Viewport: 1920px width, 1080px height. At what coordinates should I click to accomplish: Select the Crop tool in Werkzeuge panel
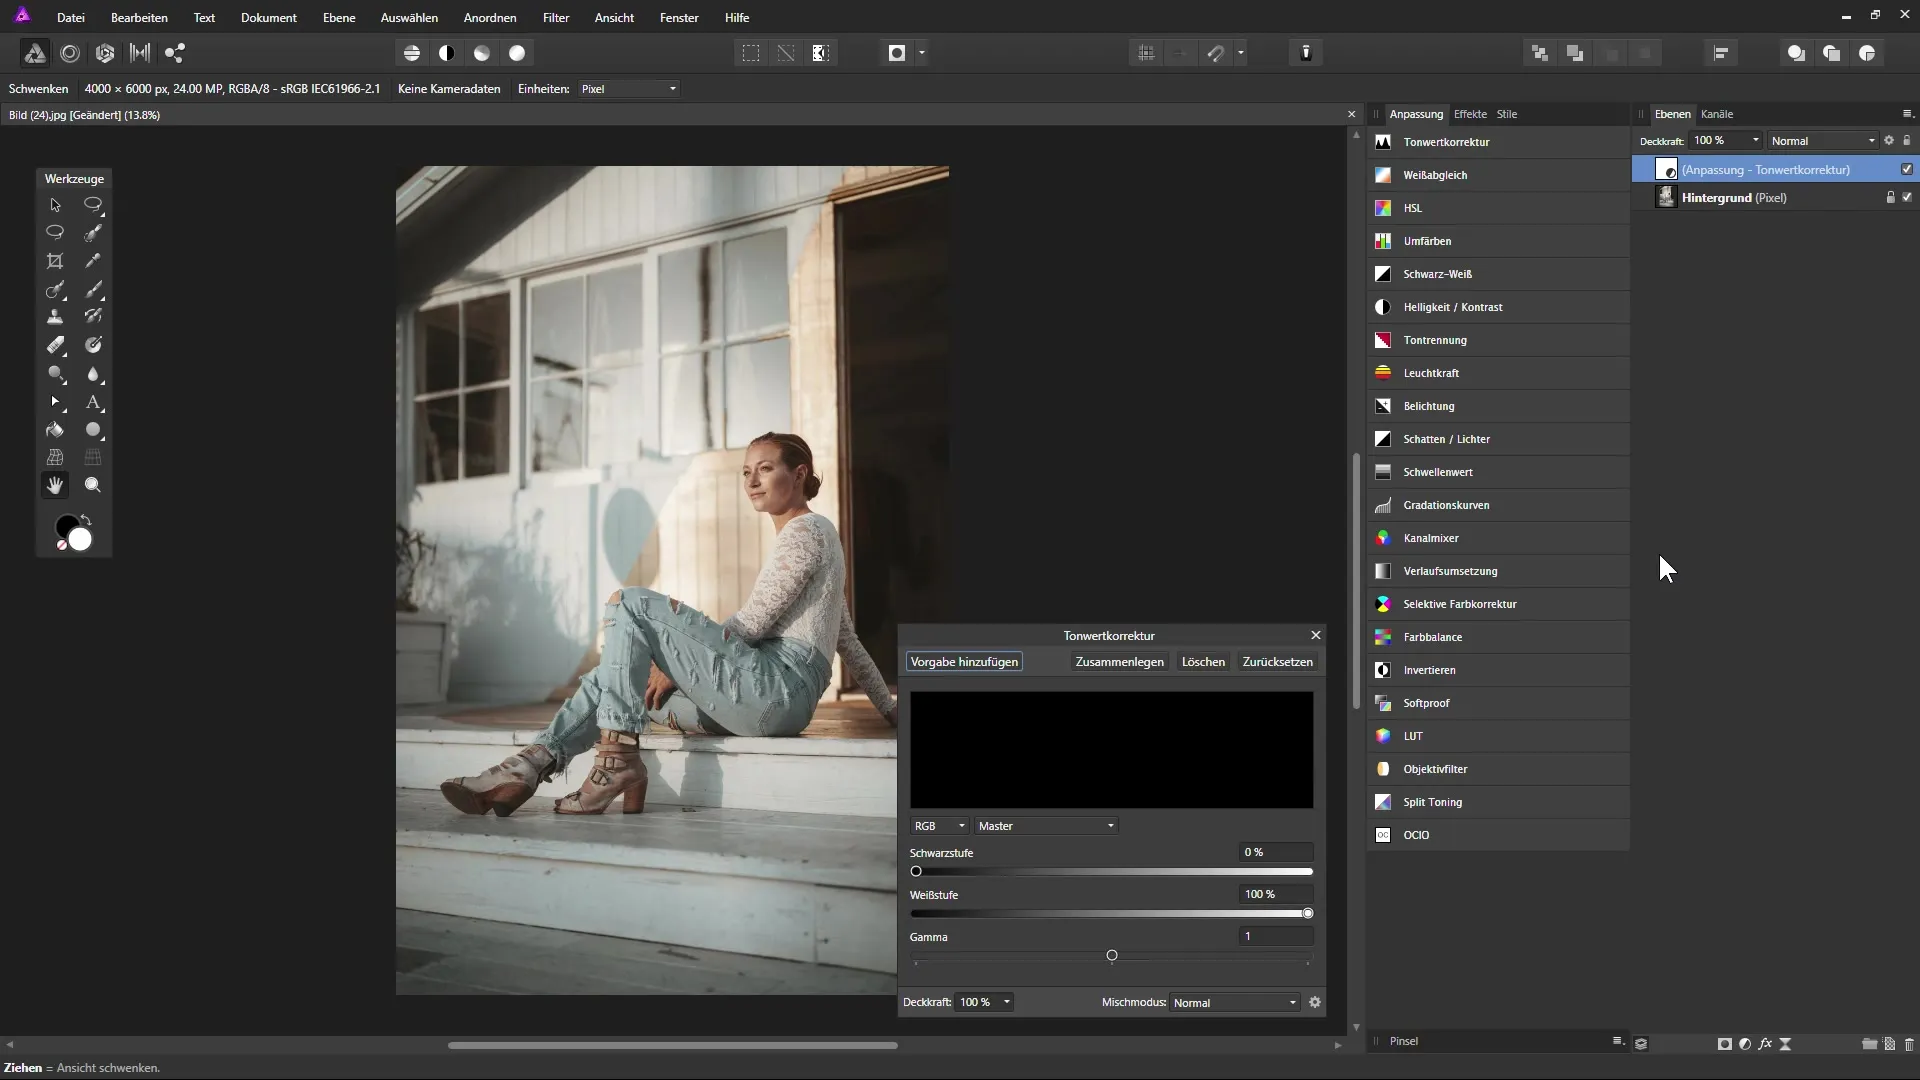pyautogui.click(x=55, y=261)
